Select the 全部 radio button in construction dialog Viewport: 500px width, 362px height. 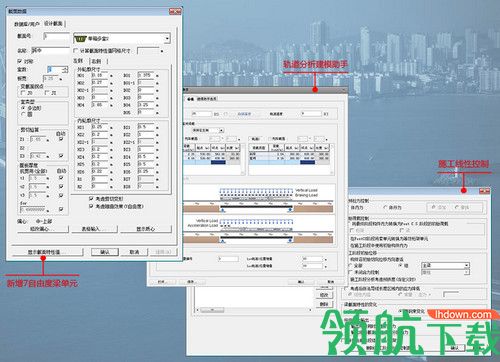350,266
